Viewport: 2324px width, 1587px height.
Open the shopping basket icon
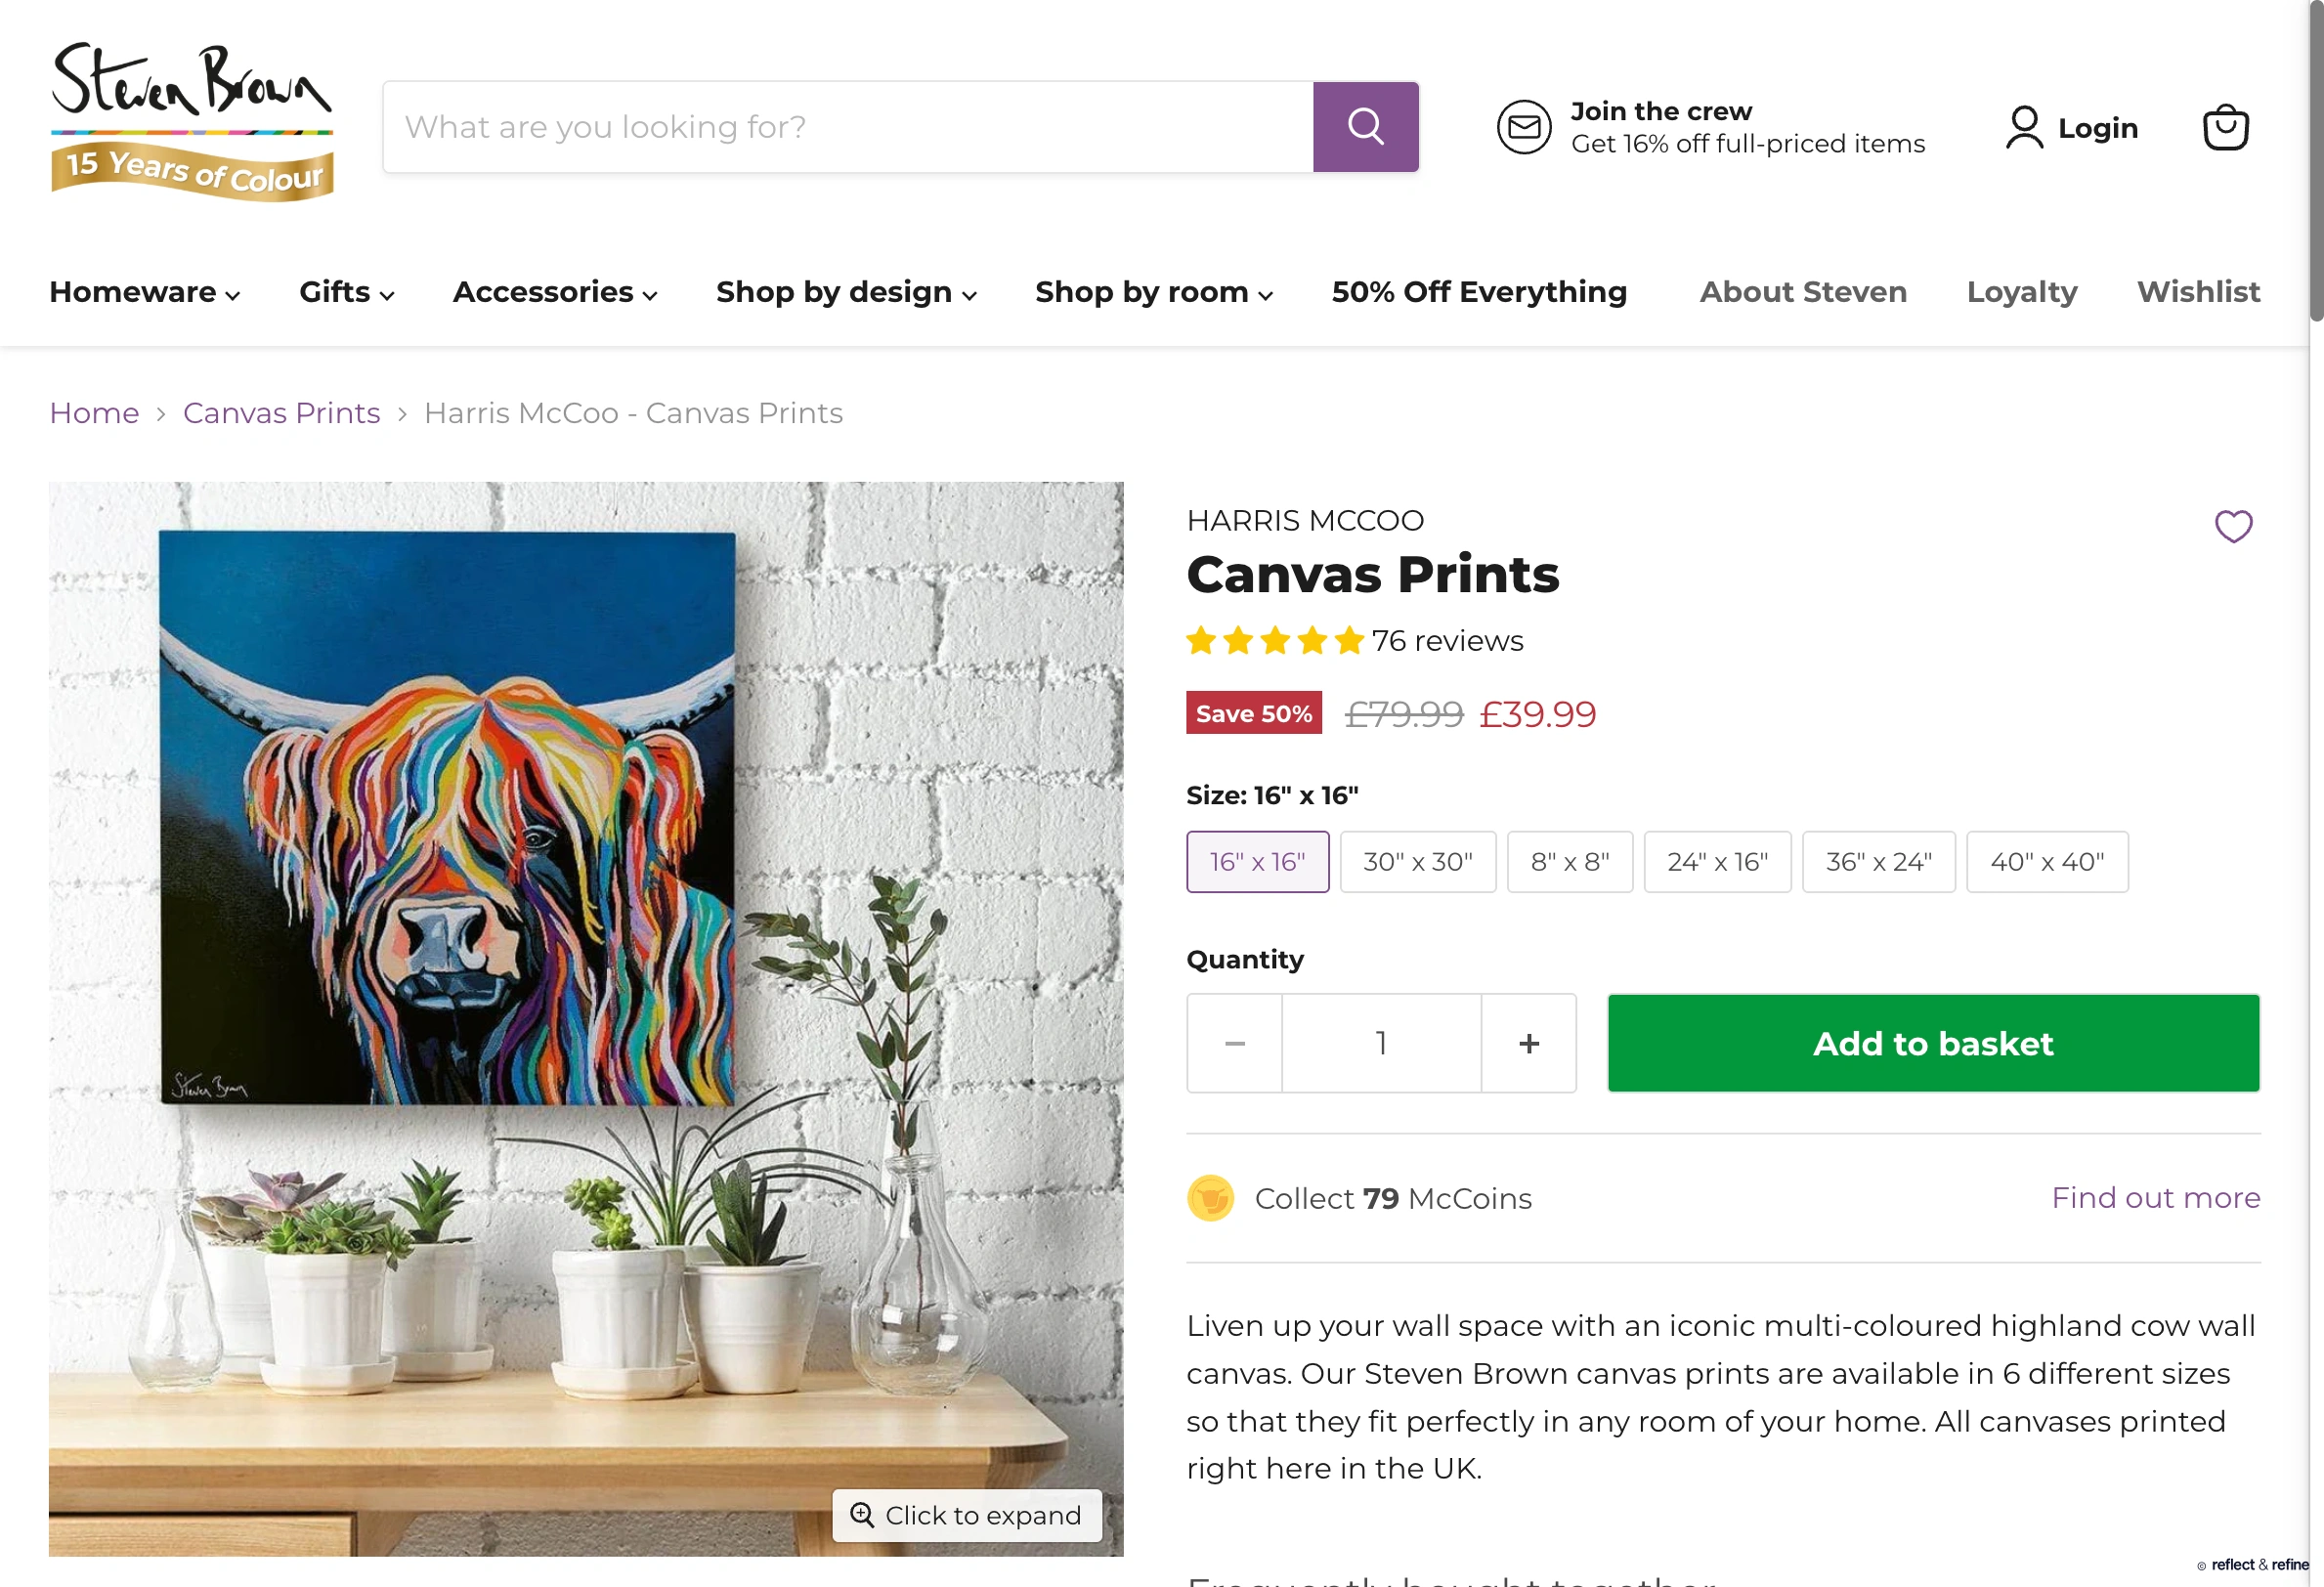2226,126
